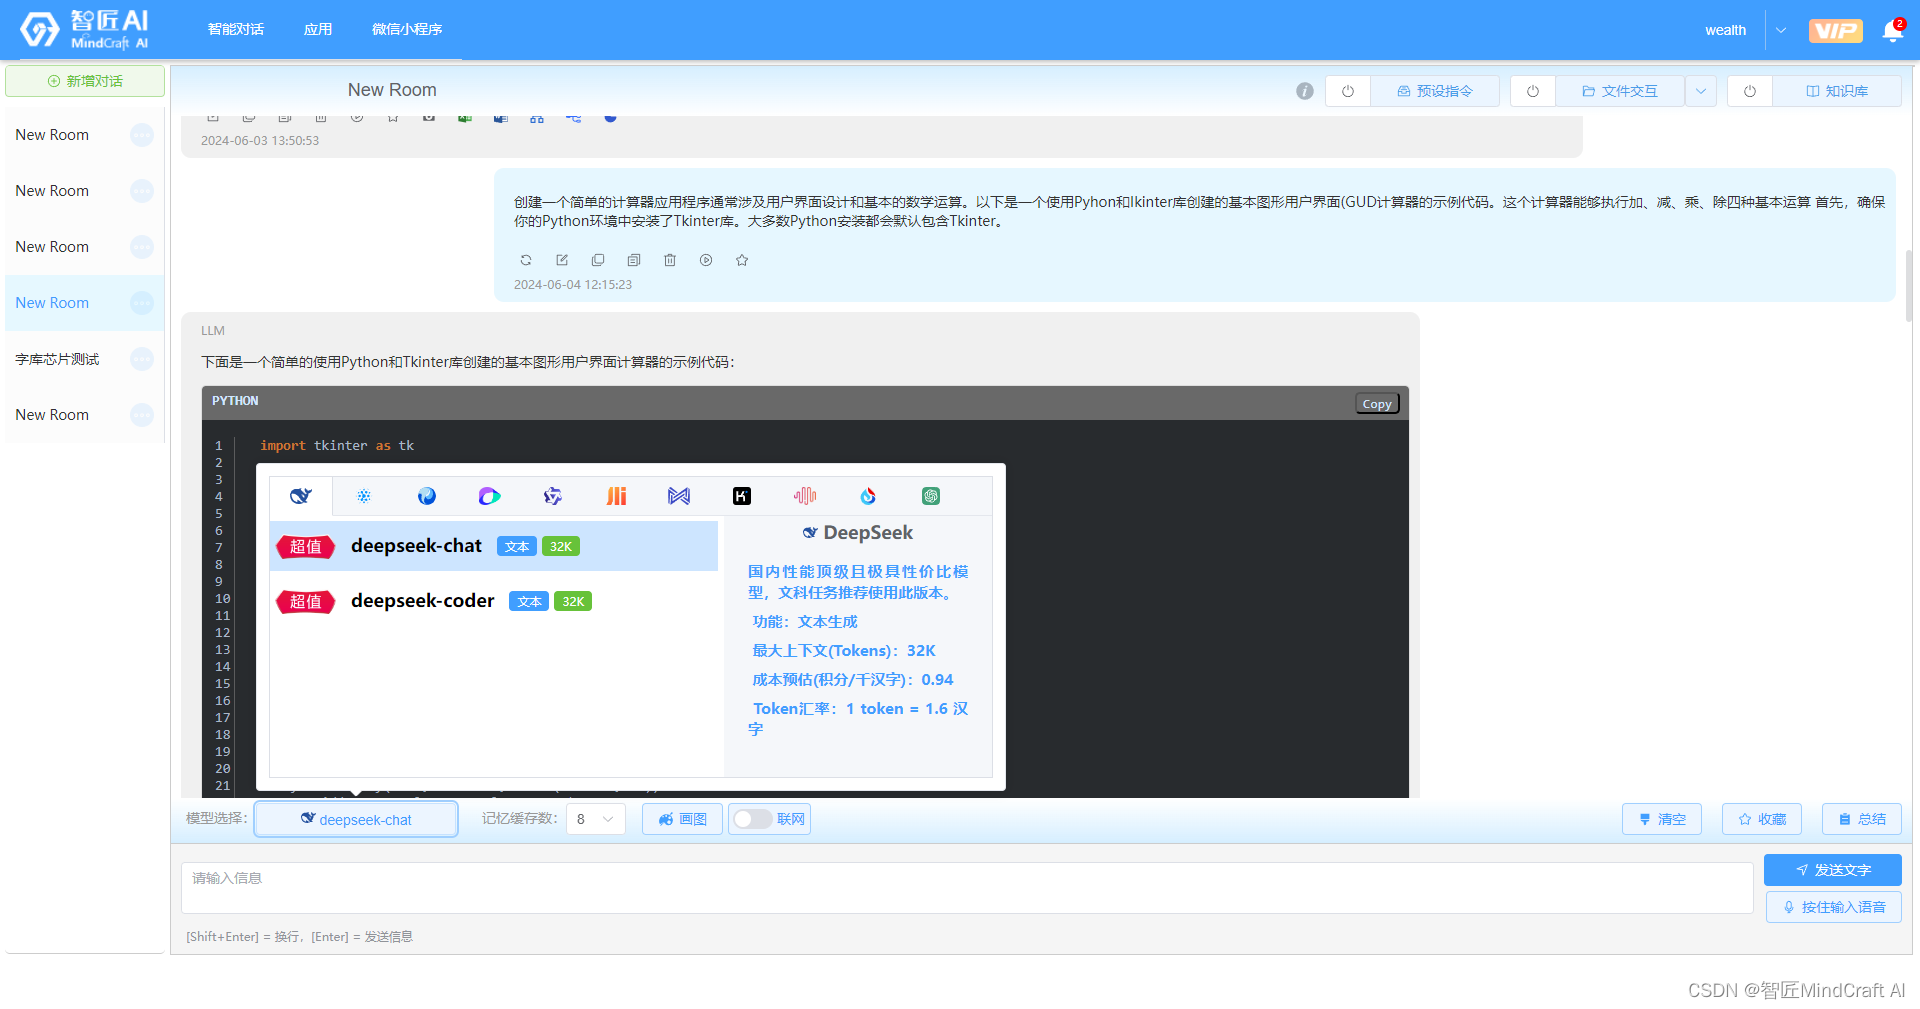Open the Tongyi Qwen provider tab
1920x1009 pixels.
pos(553,496)
